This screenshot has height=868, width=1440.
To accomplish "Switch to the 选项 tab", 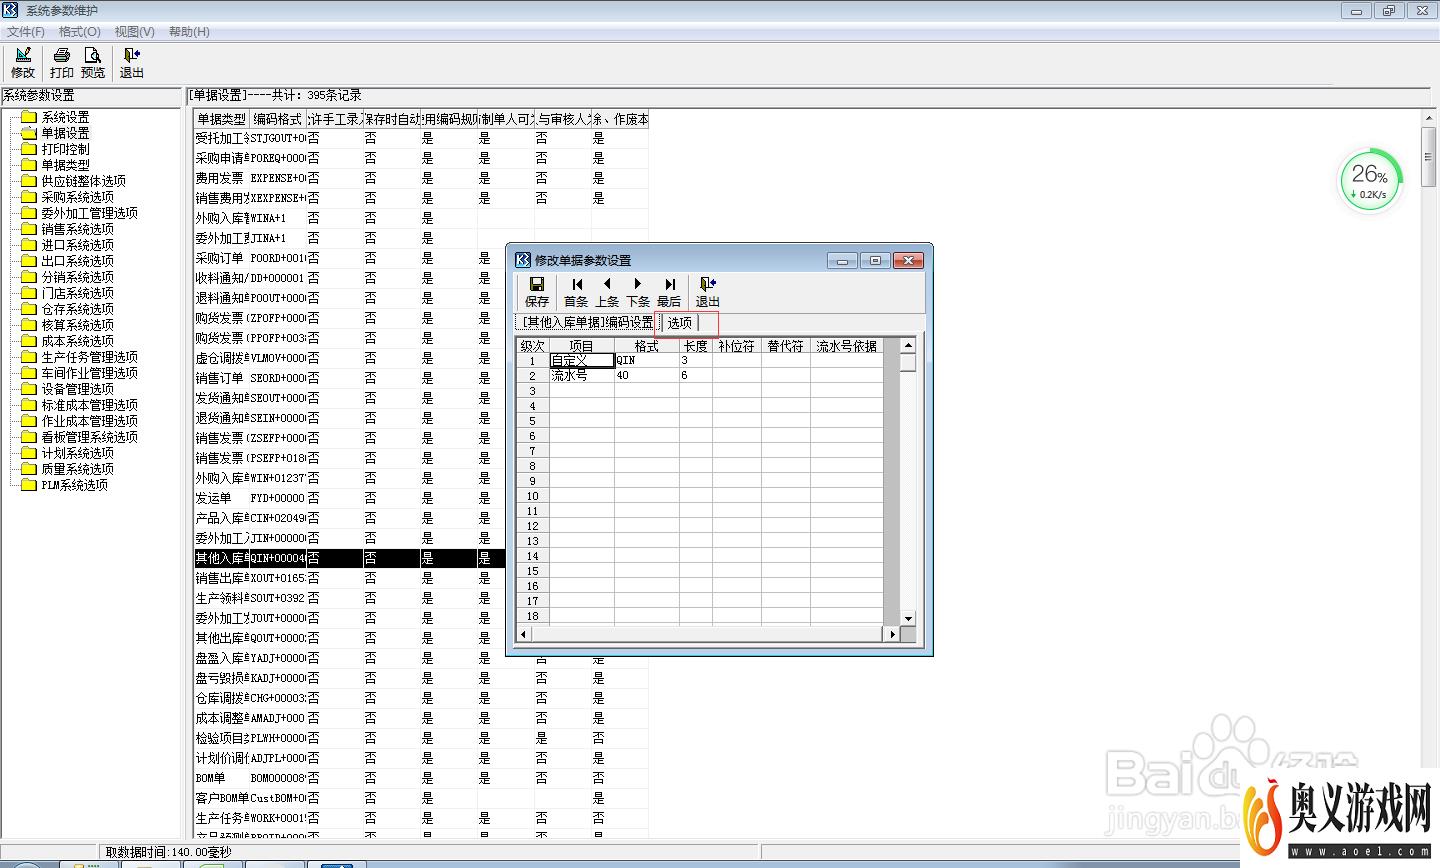I will 680,322.
